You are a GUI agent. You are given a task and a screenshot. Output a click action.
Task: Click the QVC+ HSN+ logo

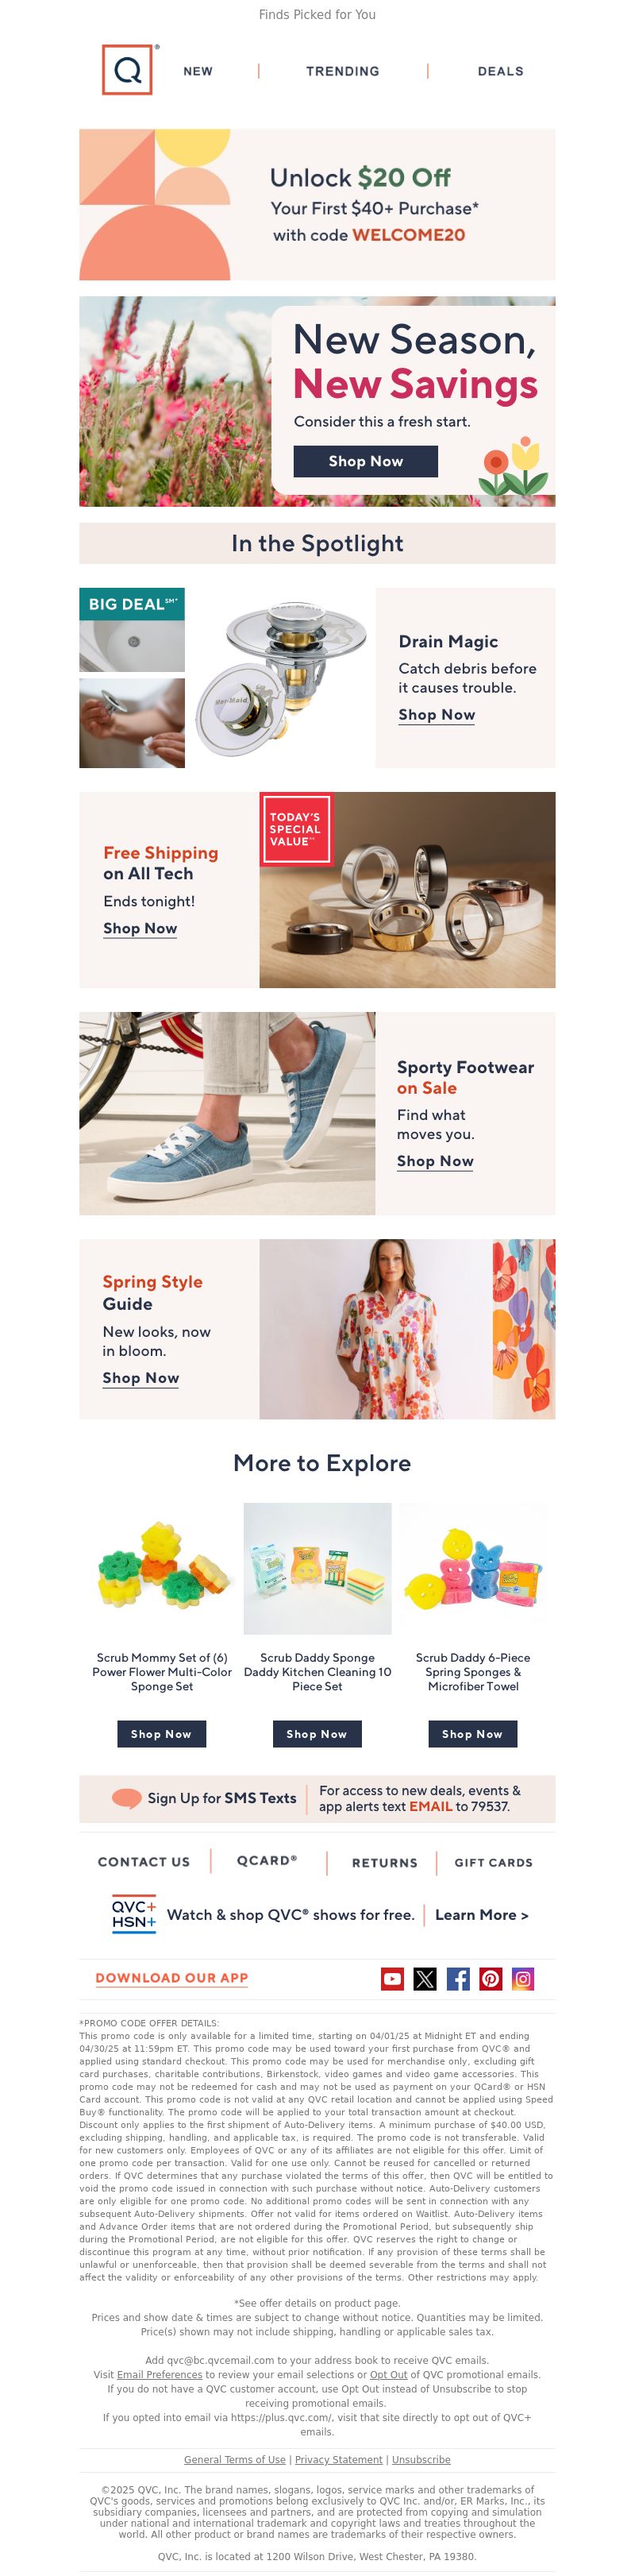point(134,1914)
